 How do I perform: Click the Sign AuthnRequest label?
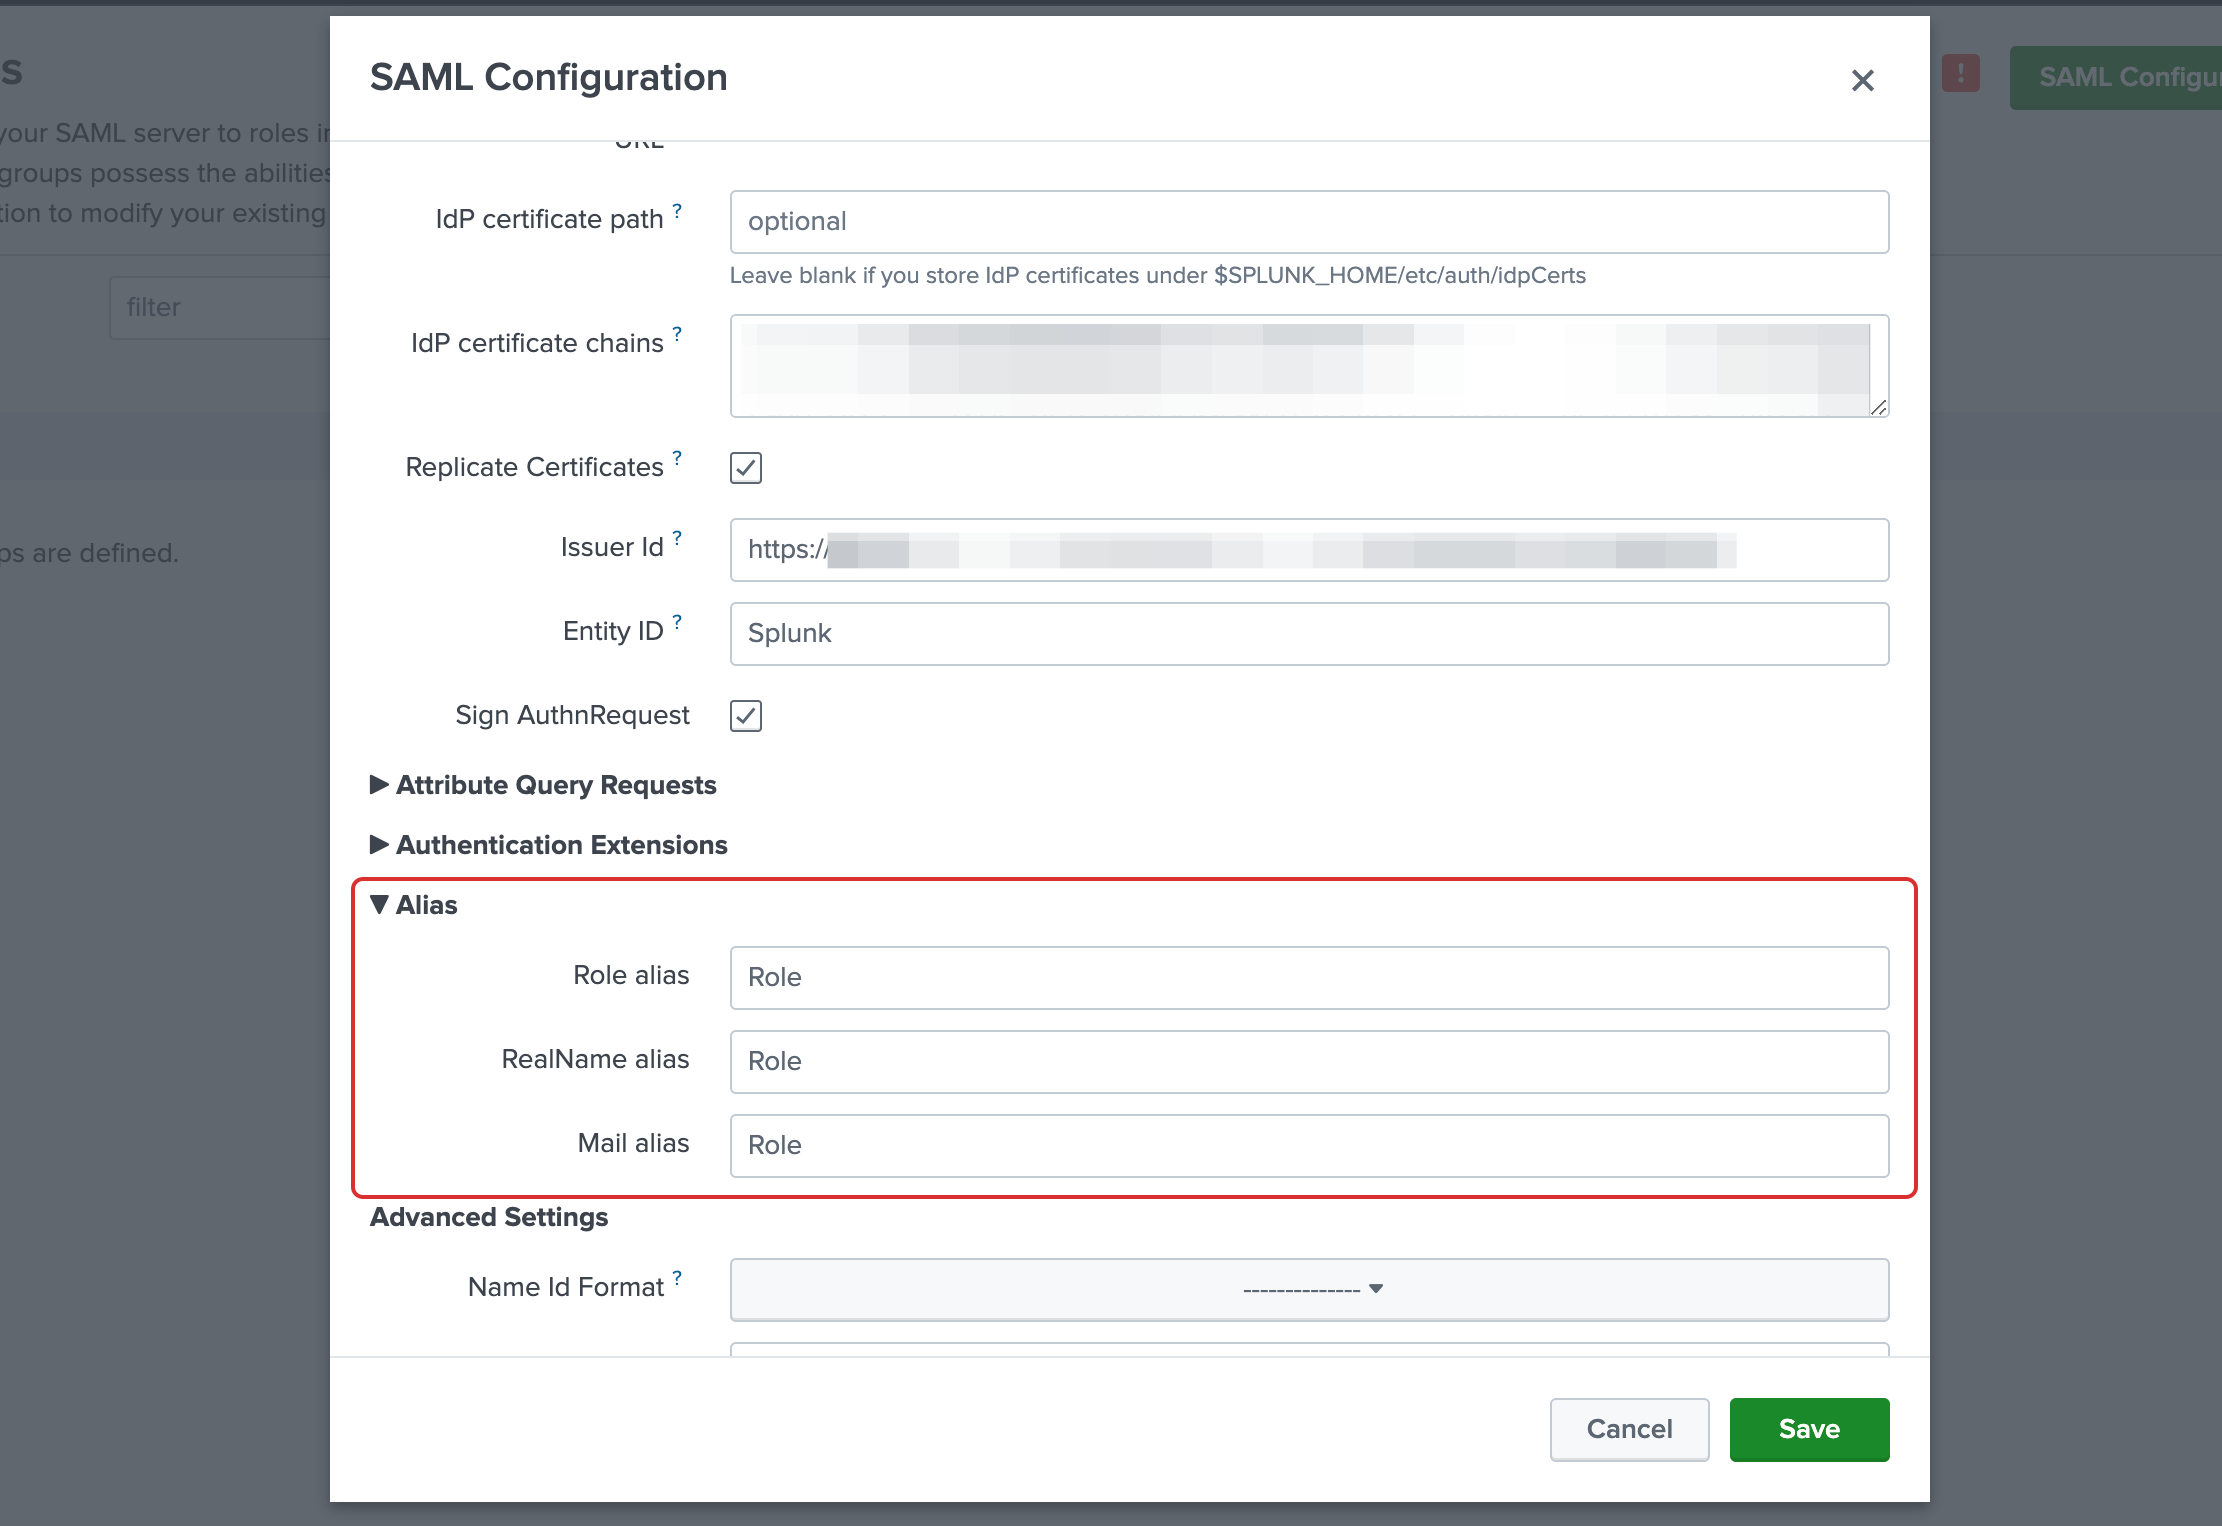click(572, 715)
